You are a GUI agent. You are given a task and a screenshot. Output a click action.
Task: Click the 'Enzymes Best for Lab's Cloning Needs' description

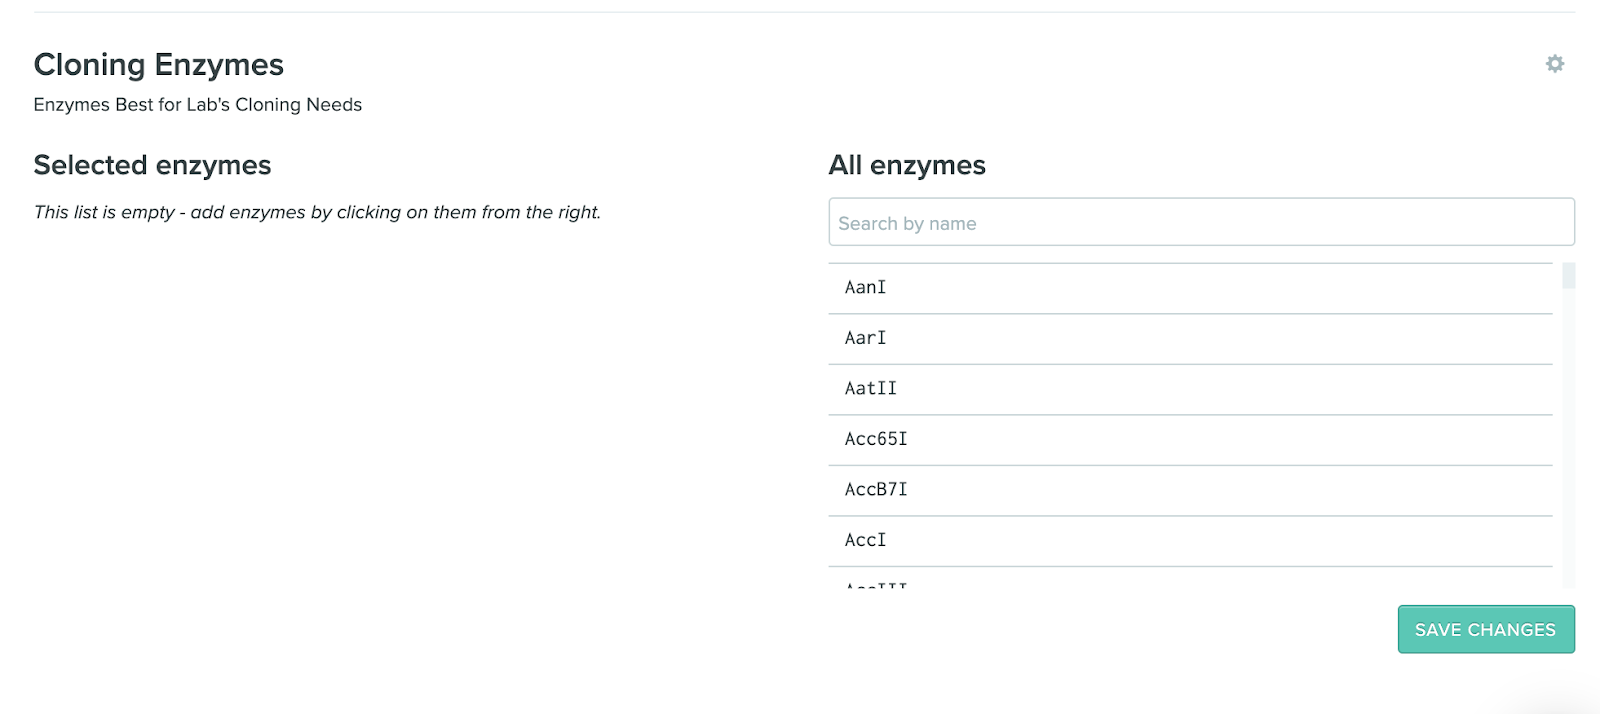tap(197, 105)
